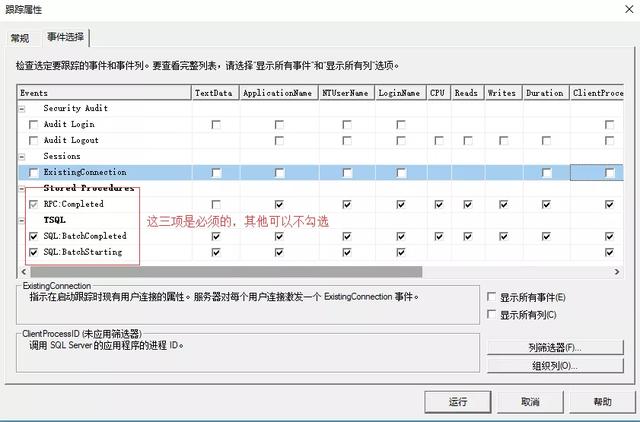Viewport: 640px width, 422px height.
Task: Check Duration for ExistingConnection row
Action: click(546, 173)
